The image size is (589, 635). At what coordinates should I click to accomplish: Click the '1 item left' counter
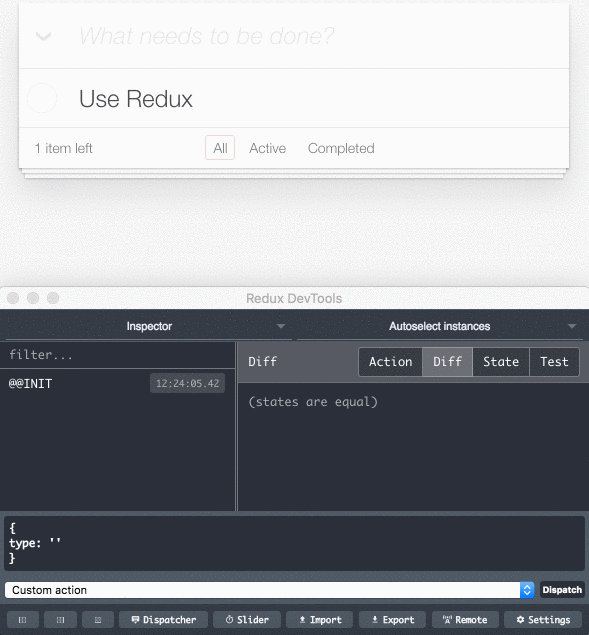click(64, 148)
